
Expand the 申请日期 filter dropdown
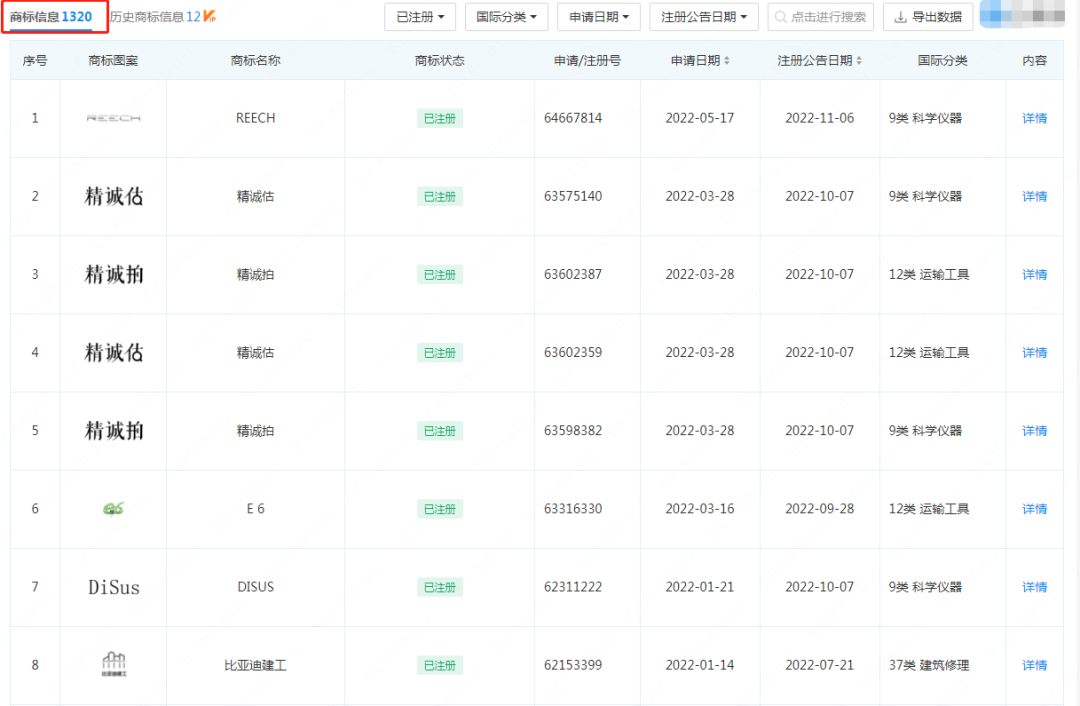pyautogui.click(x=598, y=17)
